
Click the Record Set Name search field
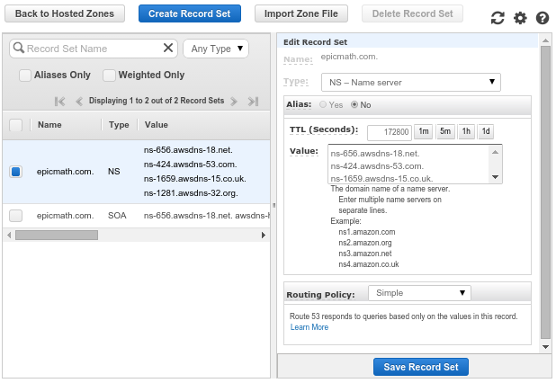pos(94,49)
